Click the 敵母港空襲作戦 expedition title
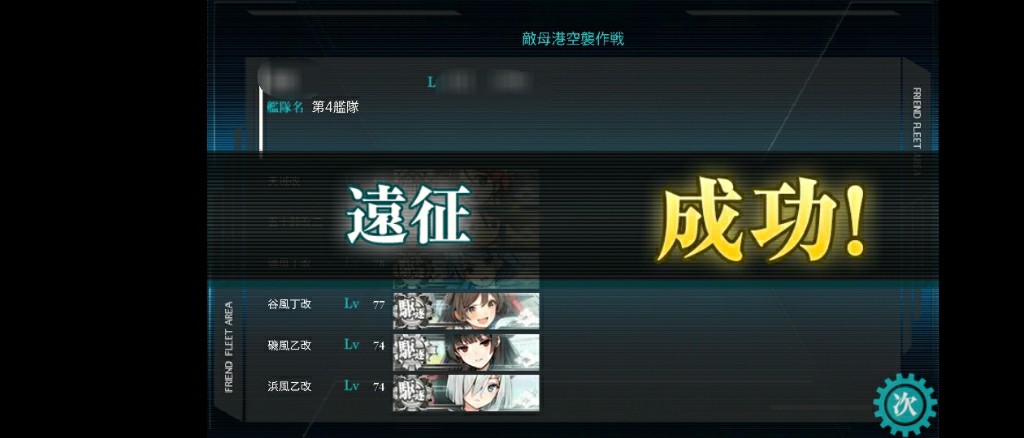This screenshot has width=1024, height=438. [x=573, y=39]
